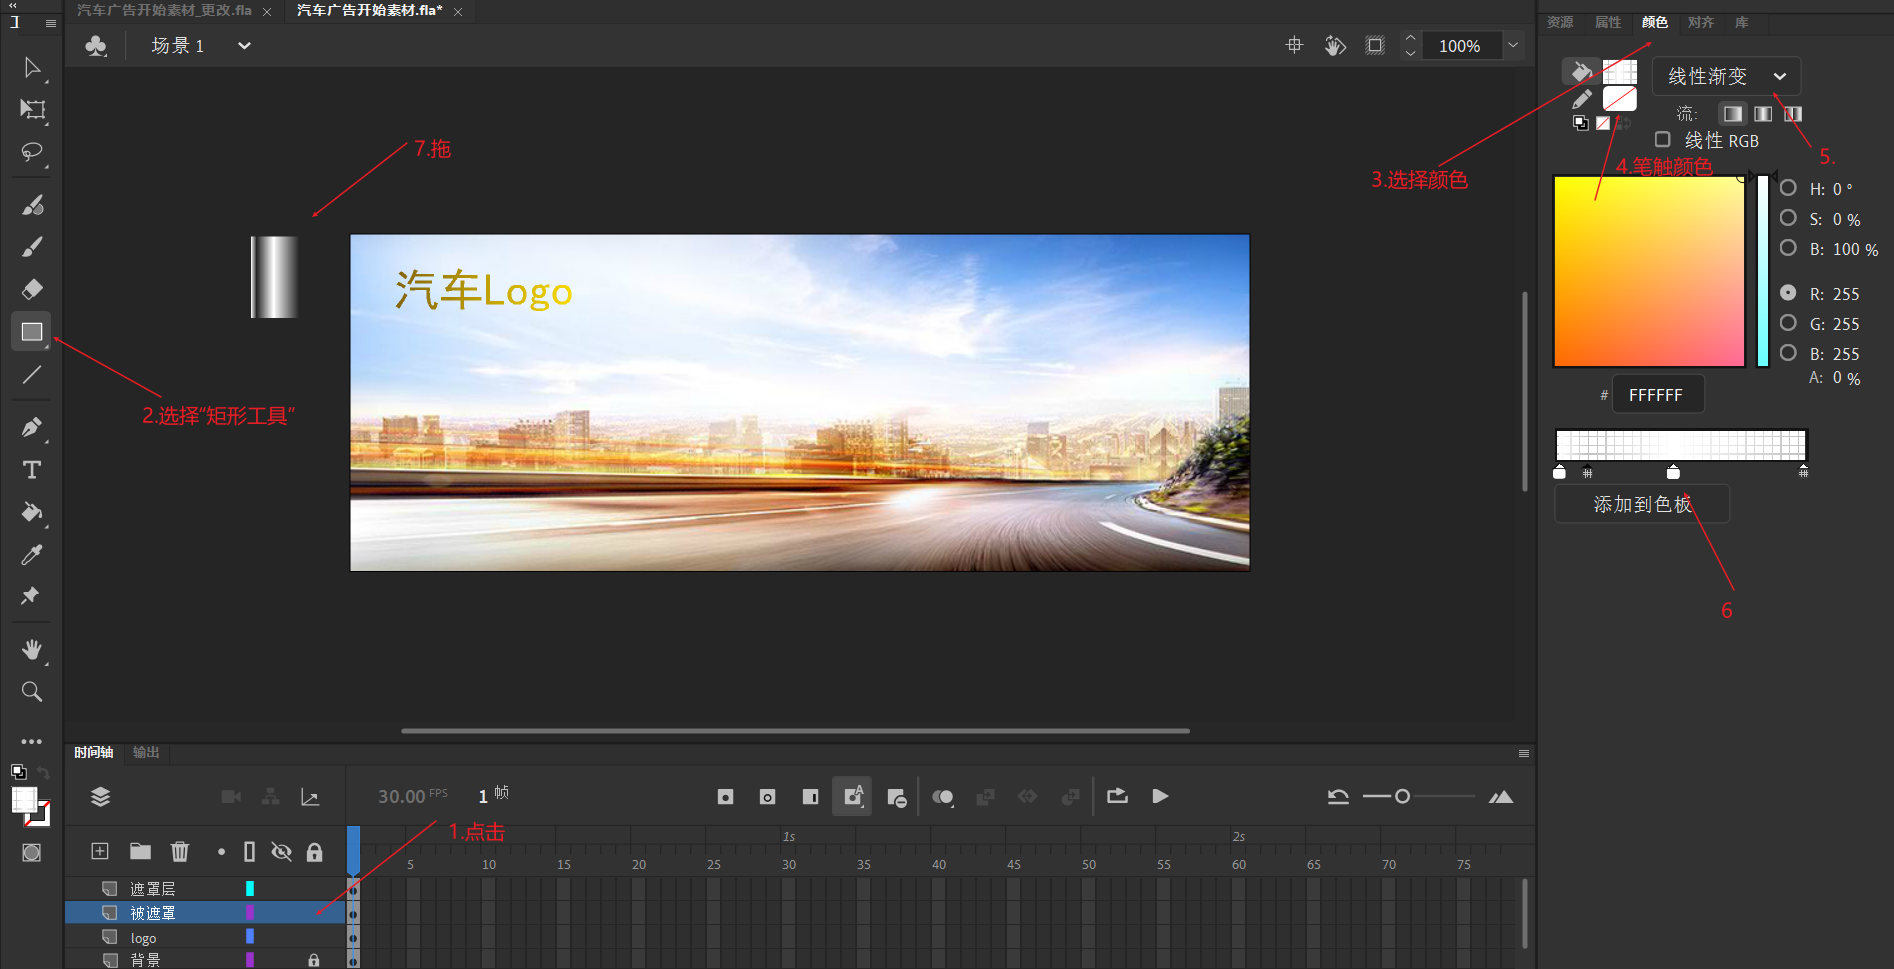1894x969 pixels.
Task: Enable the Linear RGB checkbox
Action: click(1663, 140)
